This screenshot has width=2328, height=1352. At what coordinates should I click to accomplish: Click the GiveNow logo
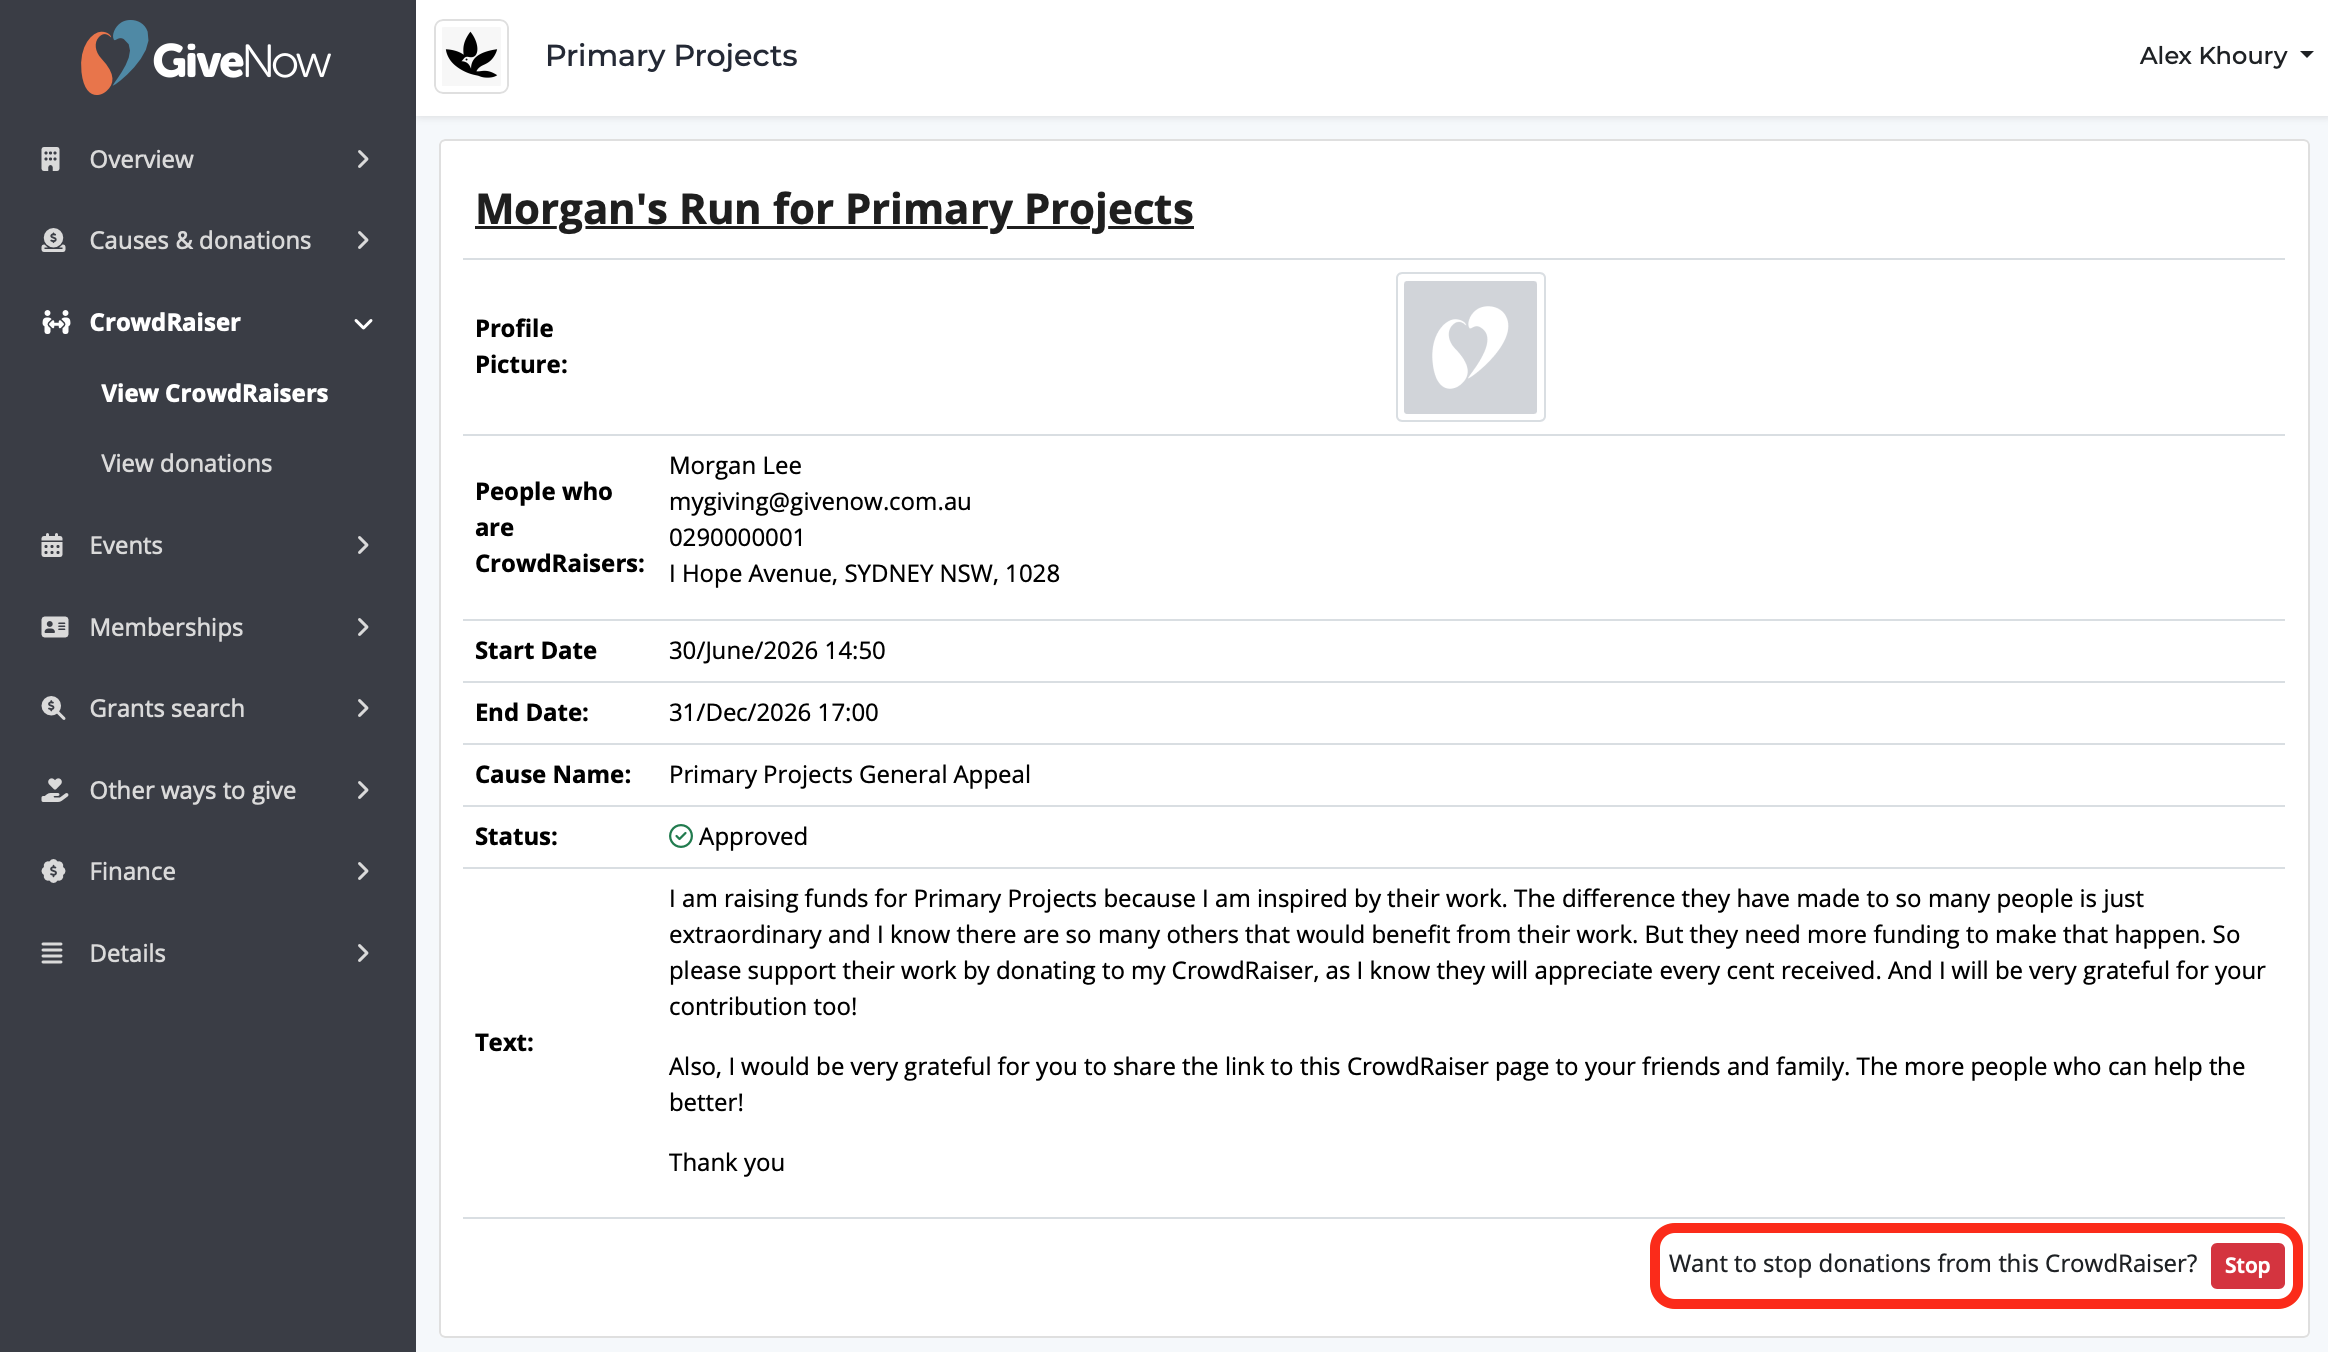click(206, 58)
